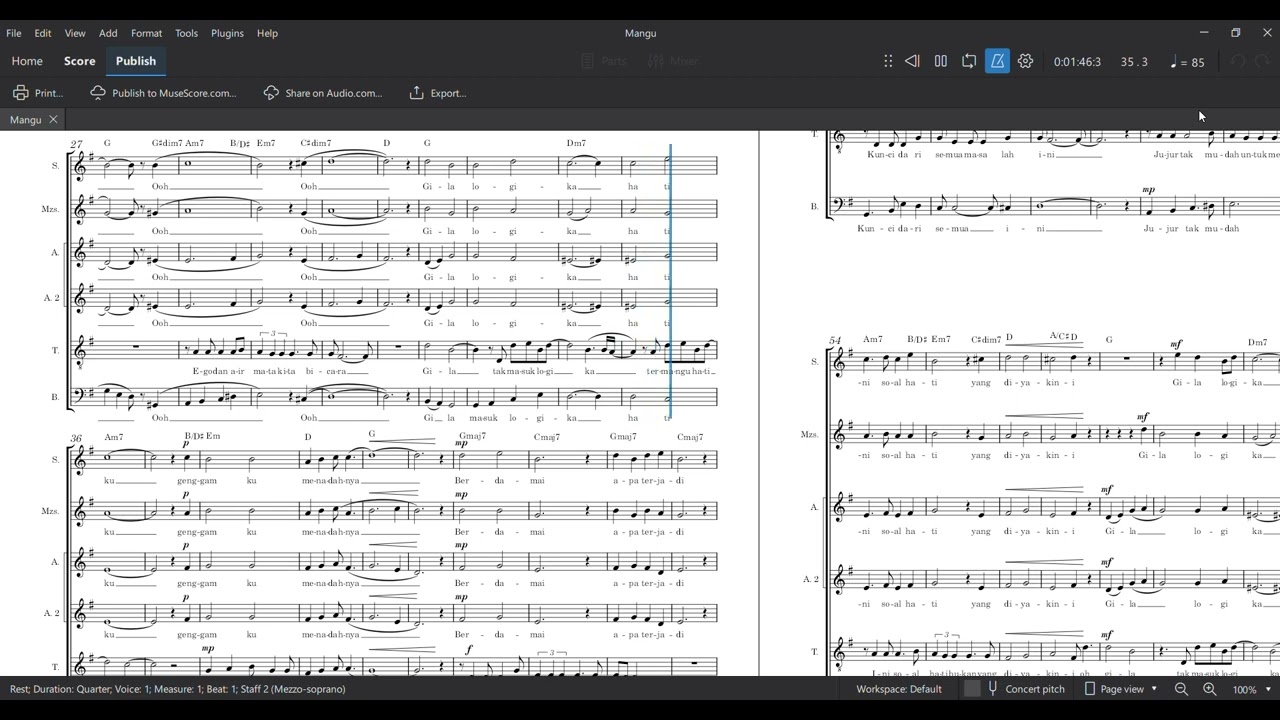Open the 100% zoom level dropdown
Viewport: 1280px width, 720px height.
pos(1252,689)
